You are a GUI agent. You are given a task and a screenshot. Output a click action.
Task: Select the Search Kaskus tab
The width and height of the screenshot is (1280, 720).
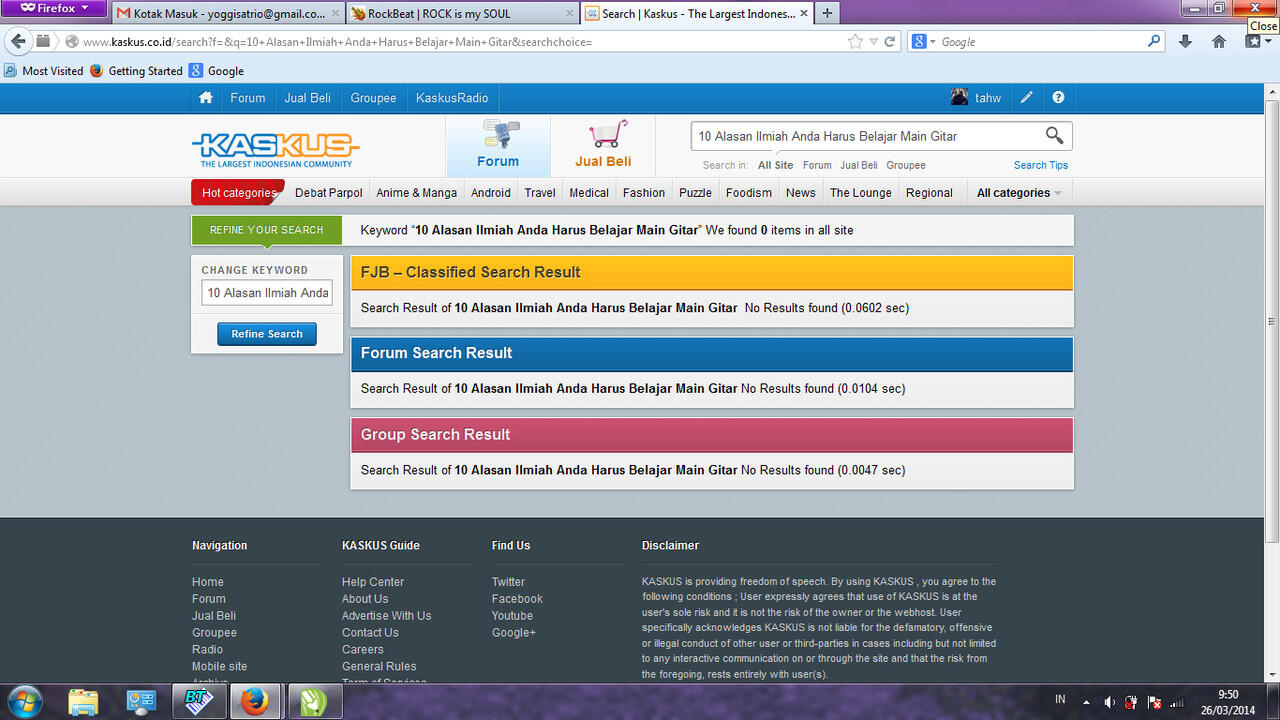(696, 14)
